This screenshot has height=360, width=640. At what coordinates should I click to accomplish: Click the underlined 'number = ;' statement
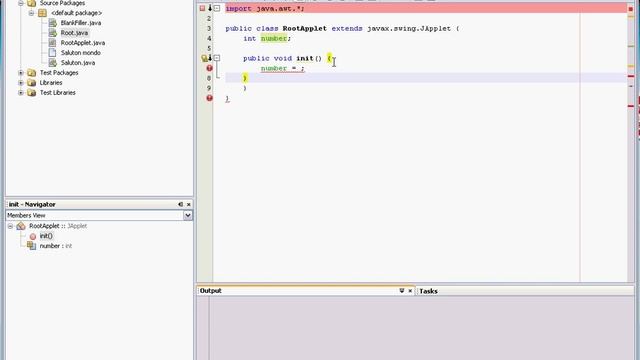click(282, 69)
